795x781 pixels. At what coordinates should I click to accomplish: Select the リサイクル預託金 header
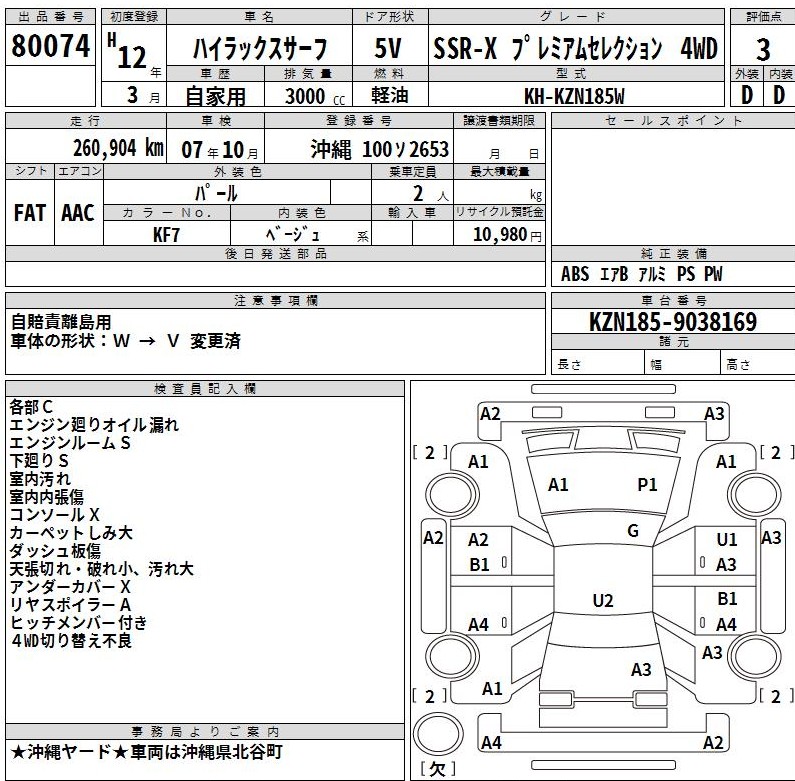pyautogui.click(x=499, y=212)
